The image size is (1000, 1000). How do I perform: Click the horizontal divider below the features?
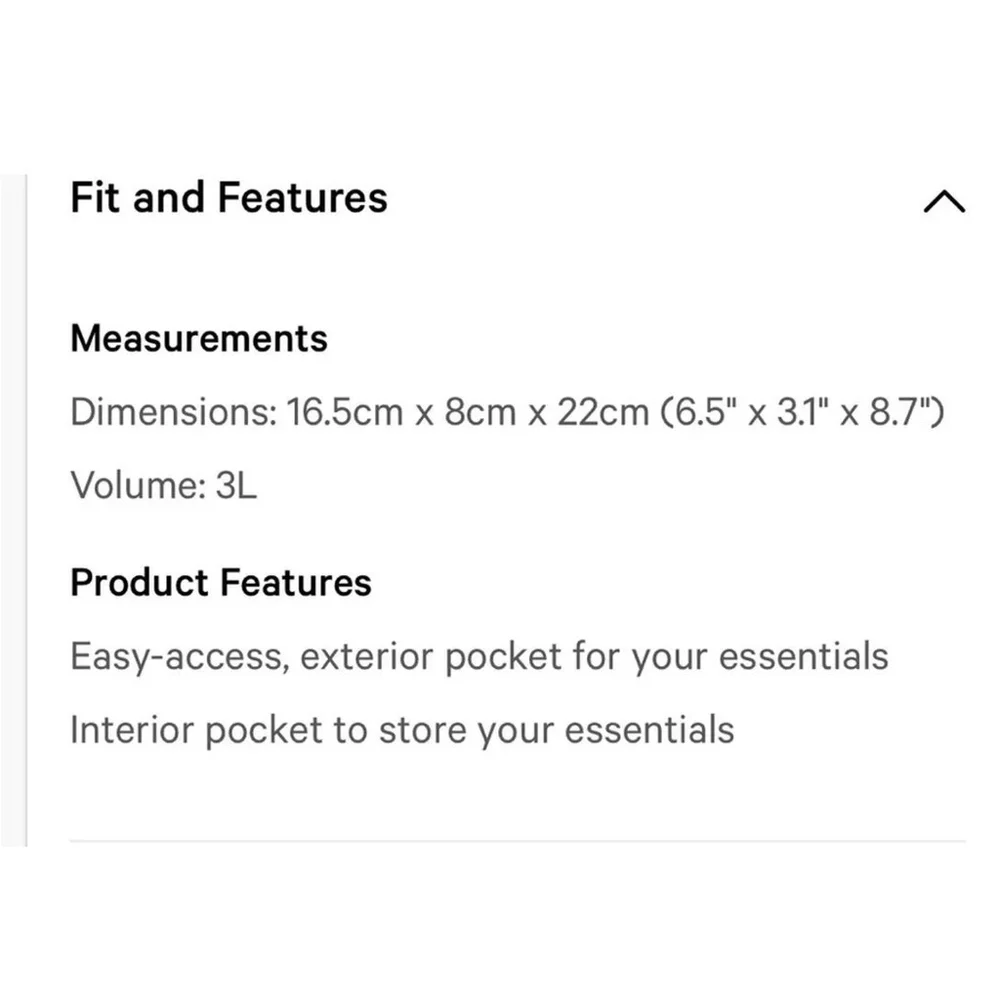tap(517, 841)
